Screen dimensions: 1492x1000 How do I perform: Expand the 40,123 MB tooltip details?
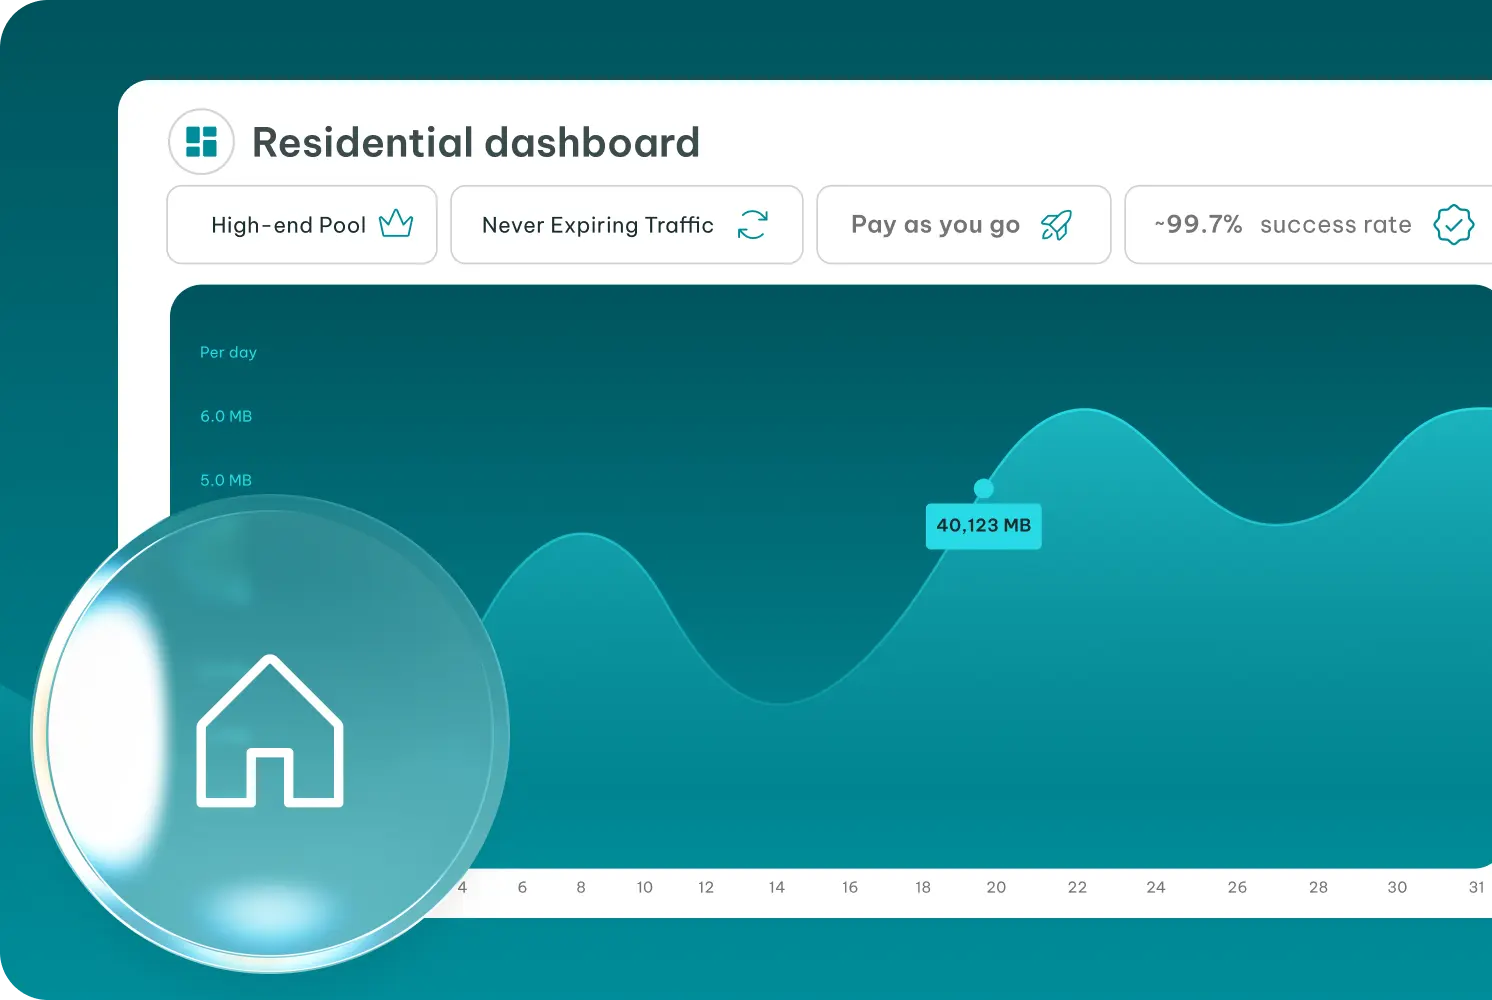[983, 525]
